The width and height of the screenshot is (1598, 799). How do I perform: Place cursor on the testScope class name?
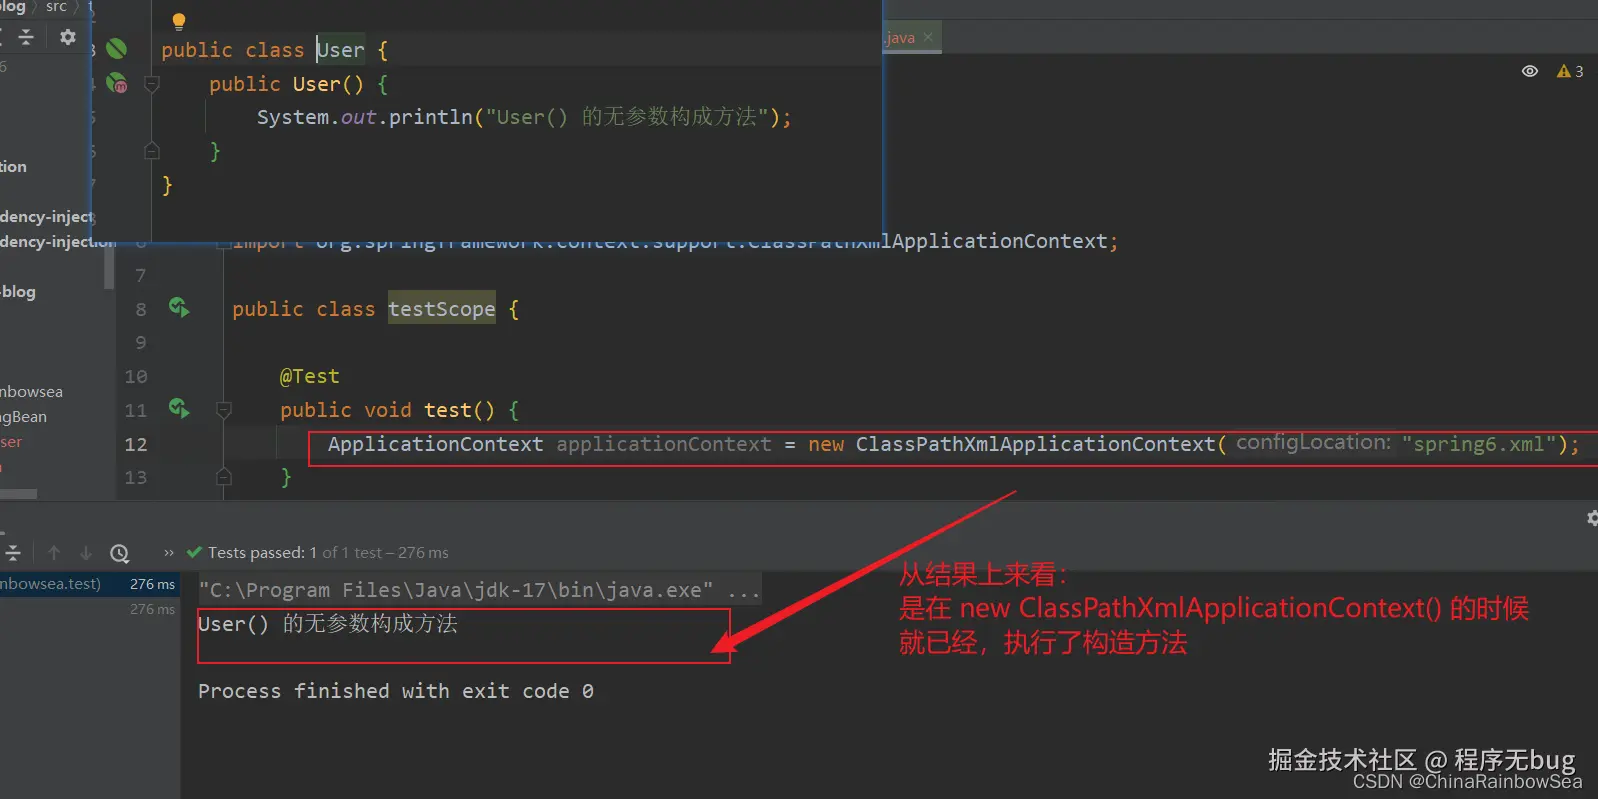click(442, 309)
